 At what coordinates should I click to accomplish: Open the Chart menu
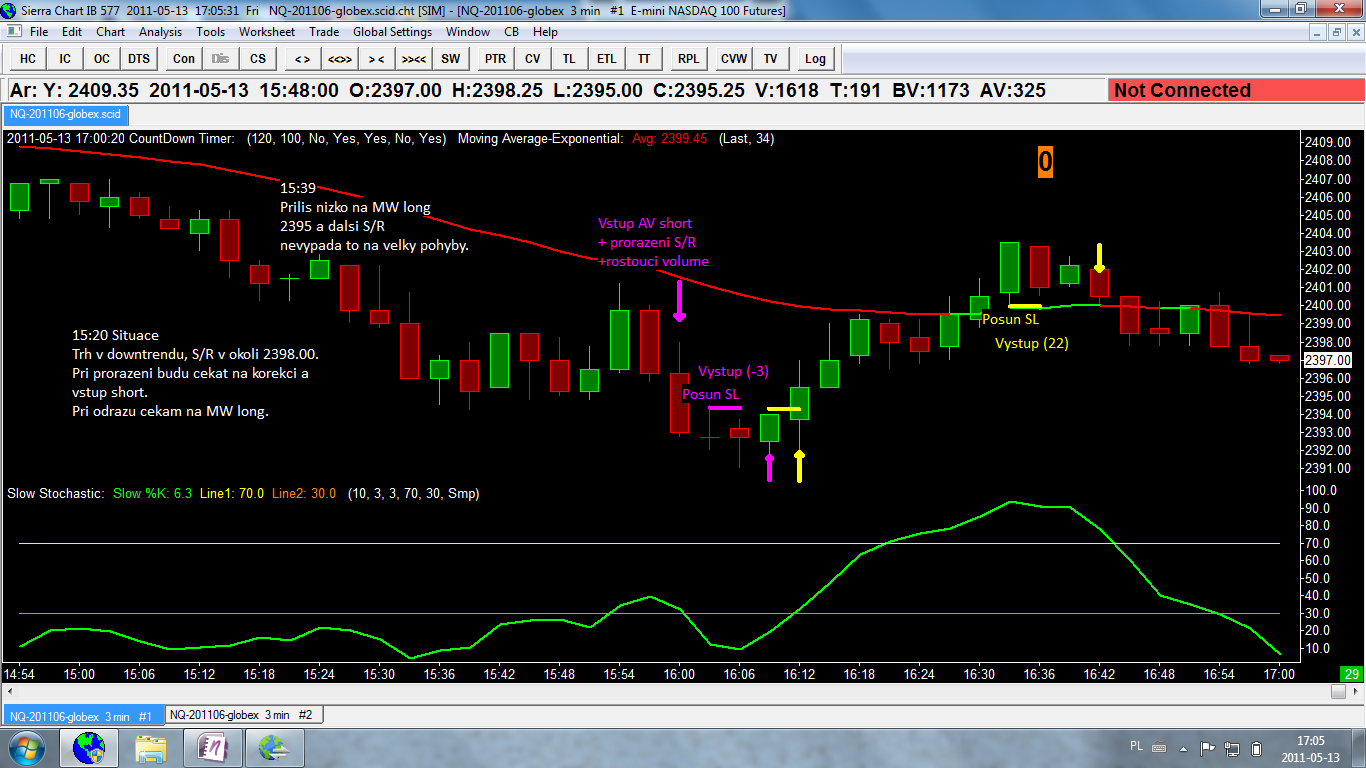[111, 32]
